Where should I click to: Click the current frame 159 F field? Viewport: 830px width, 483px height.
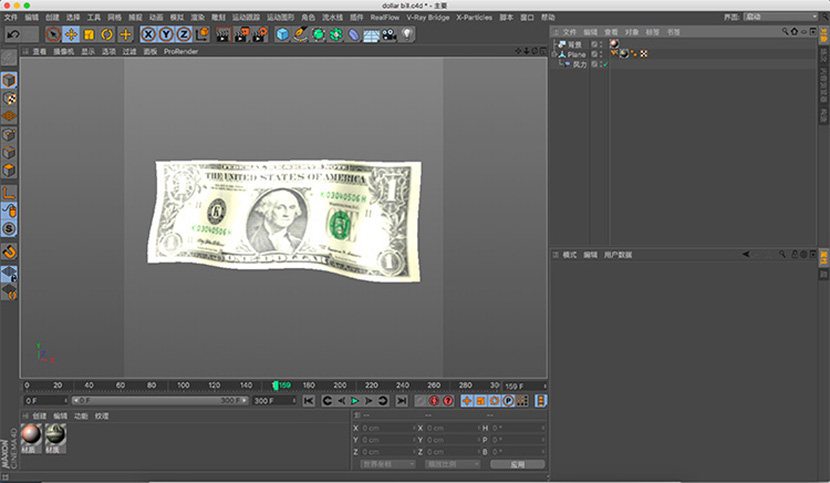pos(524,386)
